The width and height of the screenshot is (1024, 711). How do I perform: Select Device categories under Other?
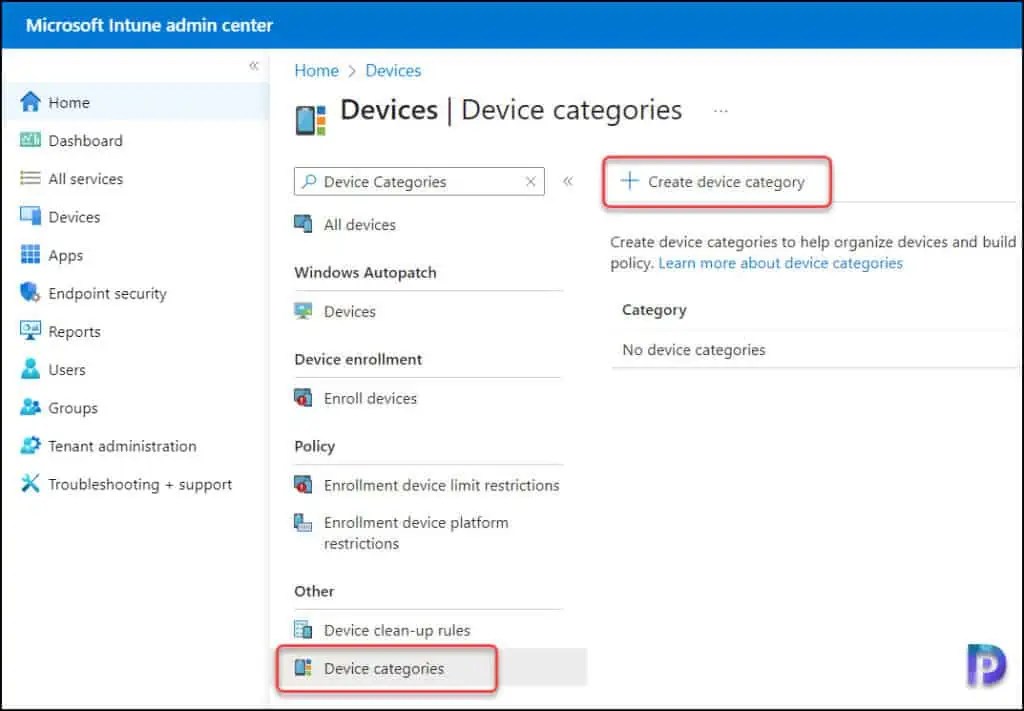(386, 668)
